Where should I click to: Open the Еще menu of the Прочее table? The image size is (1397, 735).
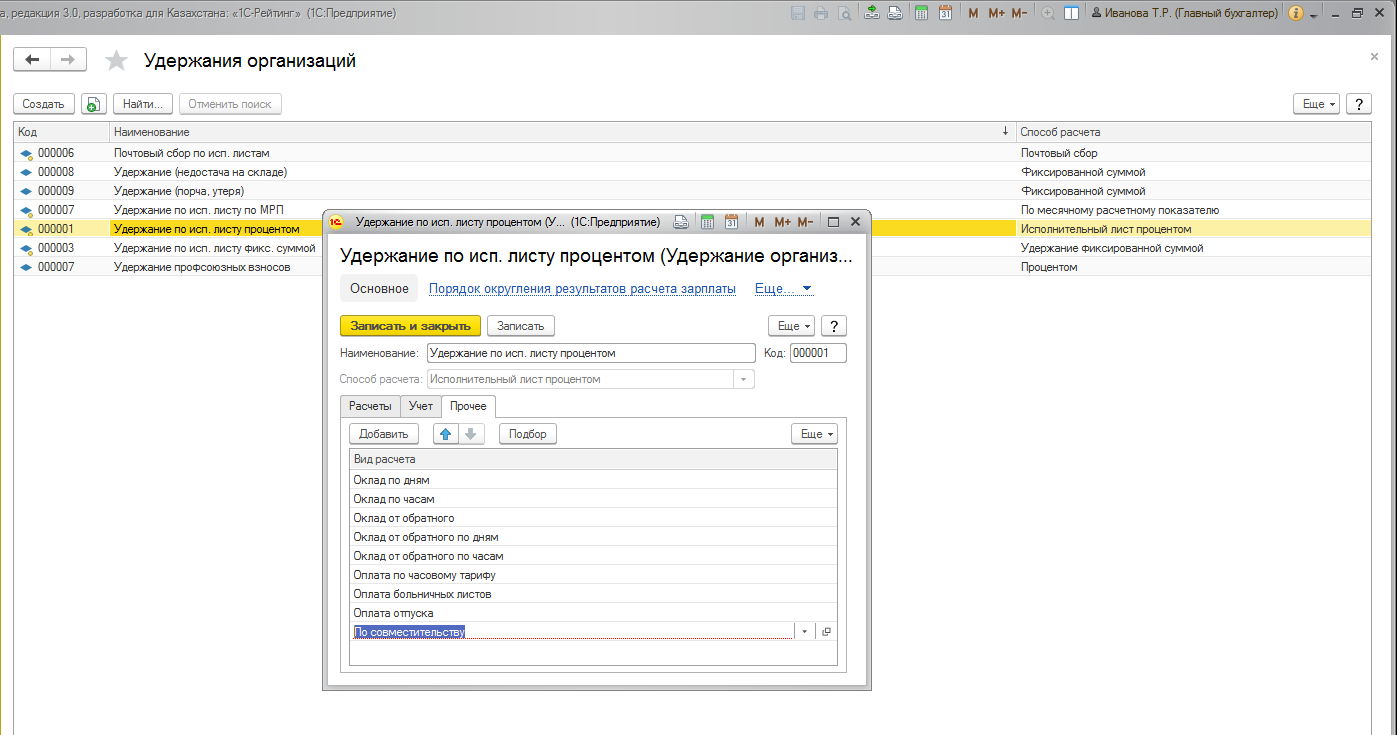coord(814,434)
